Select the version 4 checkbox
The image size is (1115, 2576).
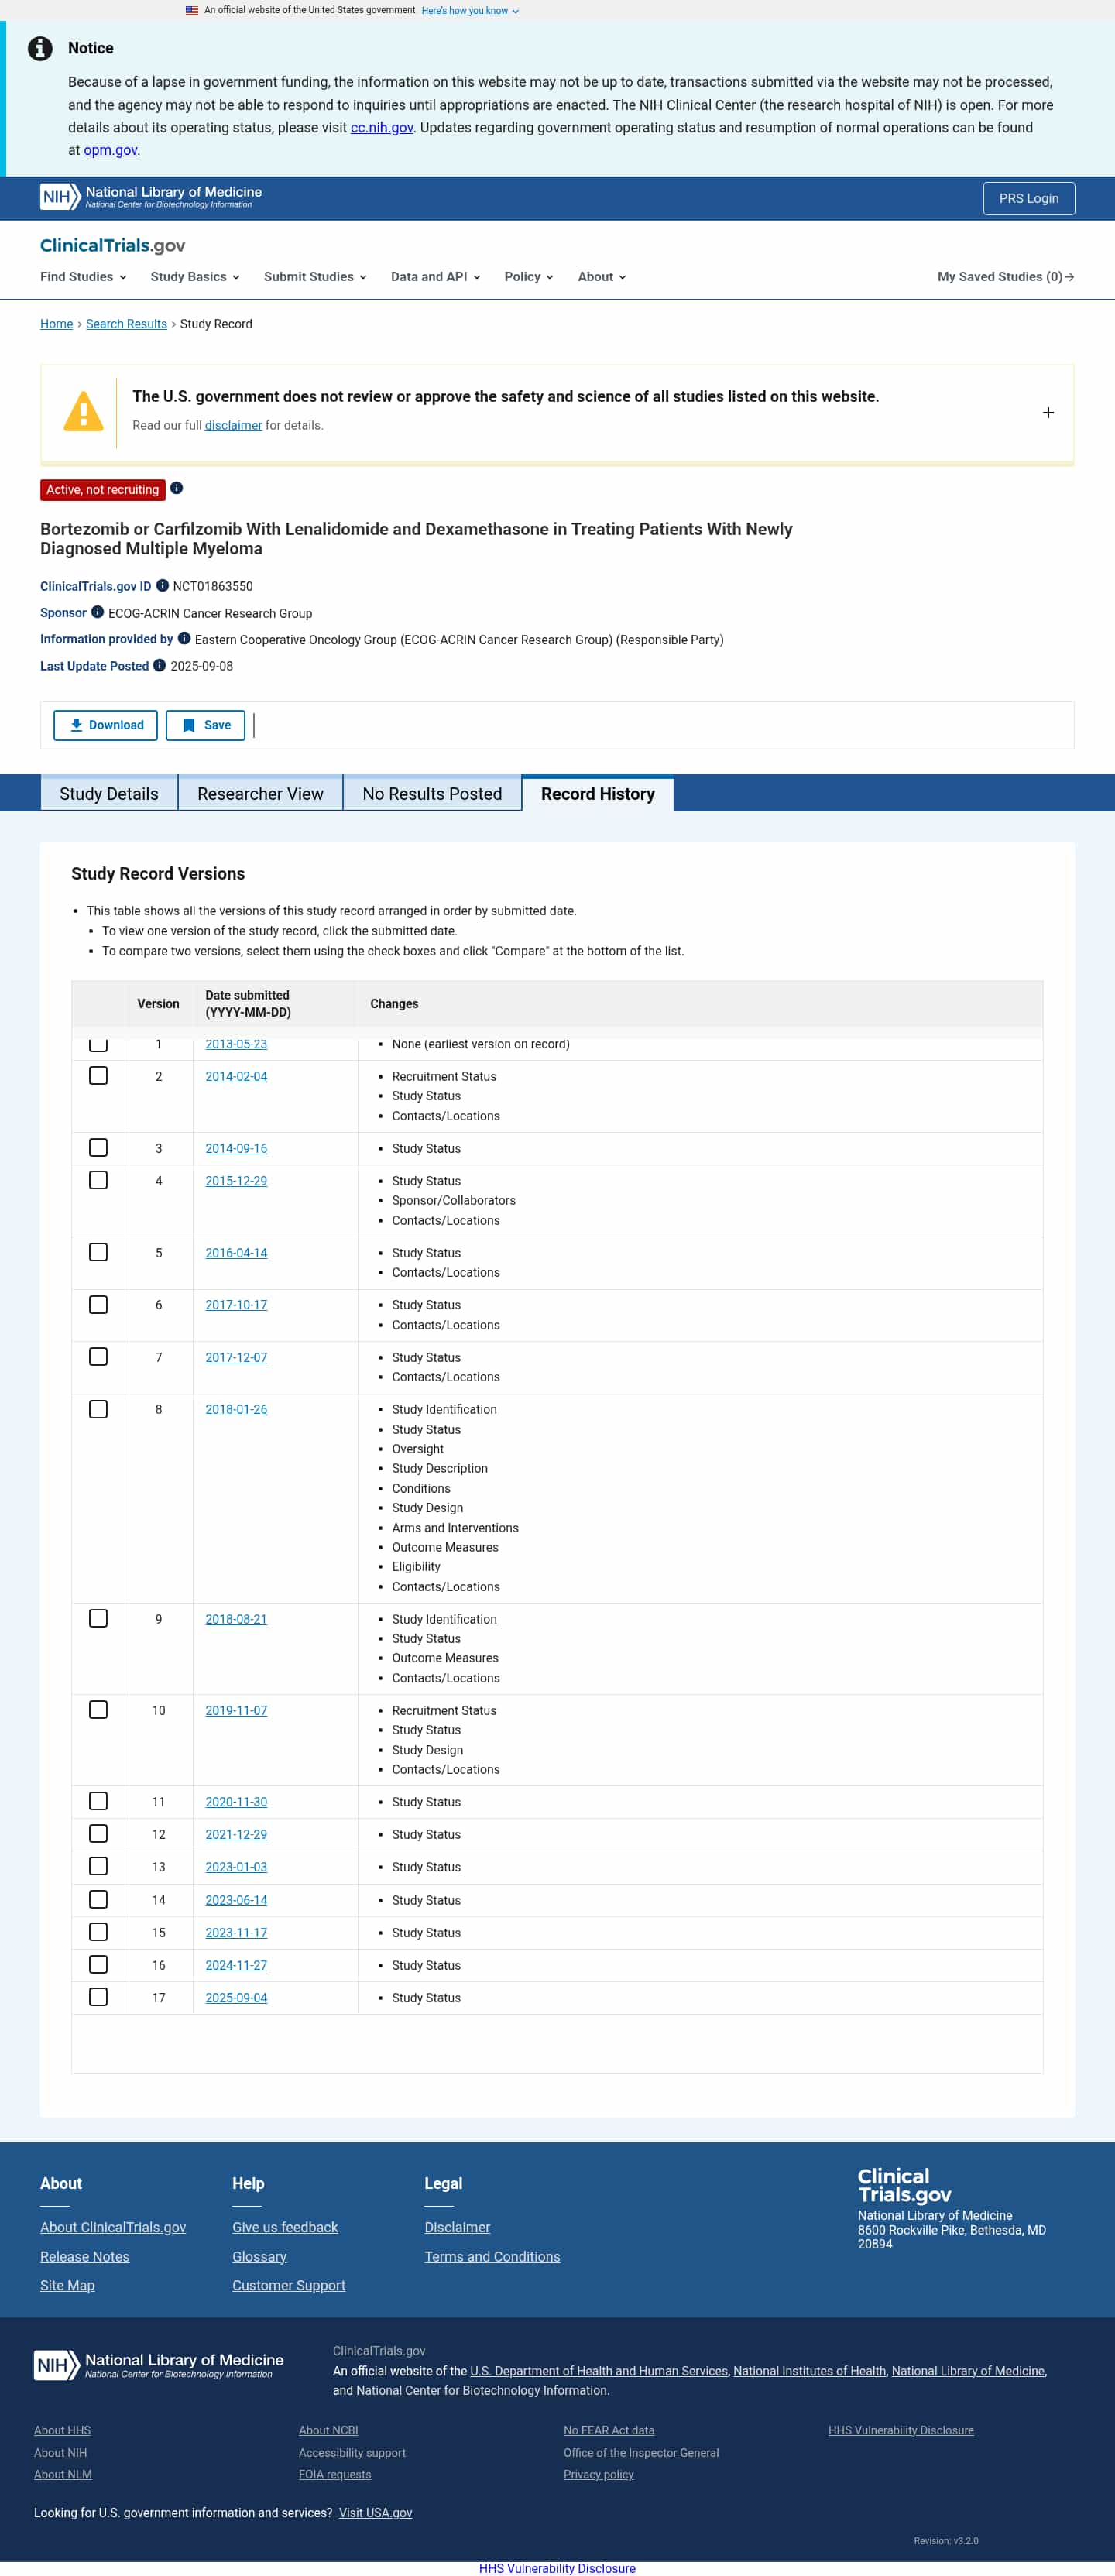(x=98, y=1180)
